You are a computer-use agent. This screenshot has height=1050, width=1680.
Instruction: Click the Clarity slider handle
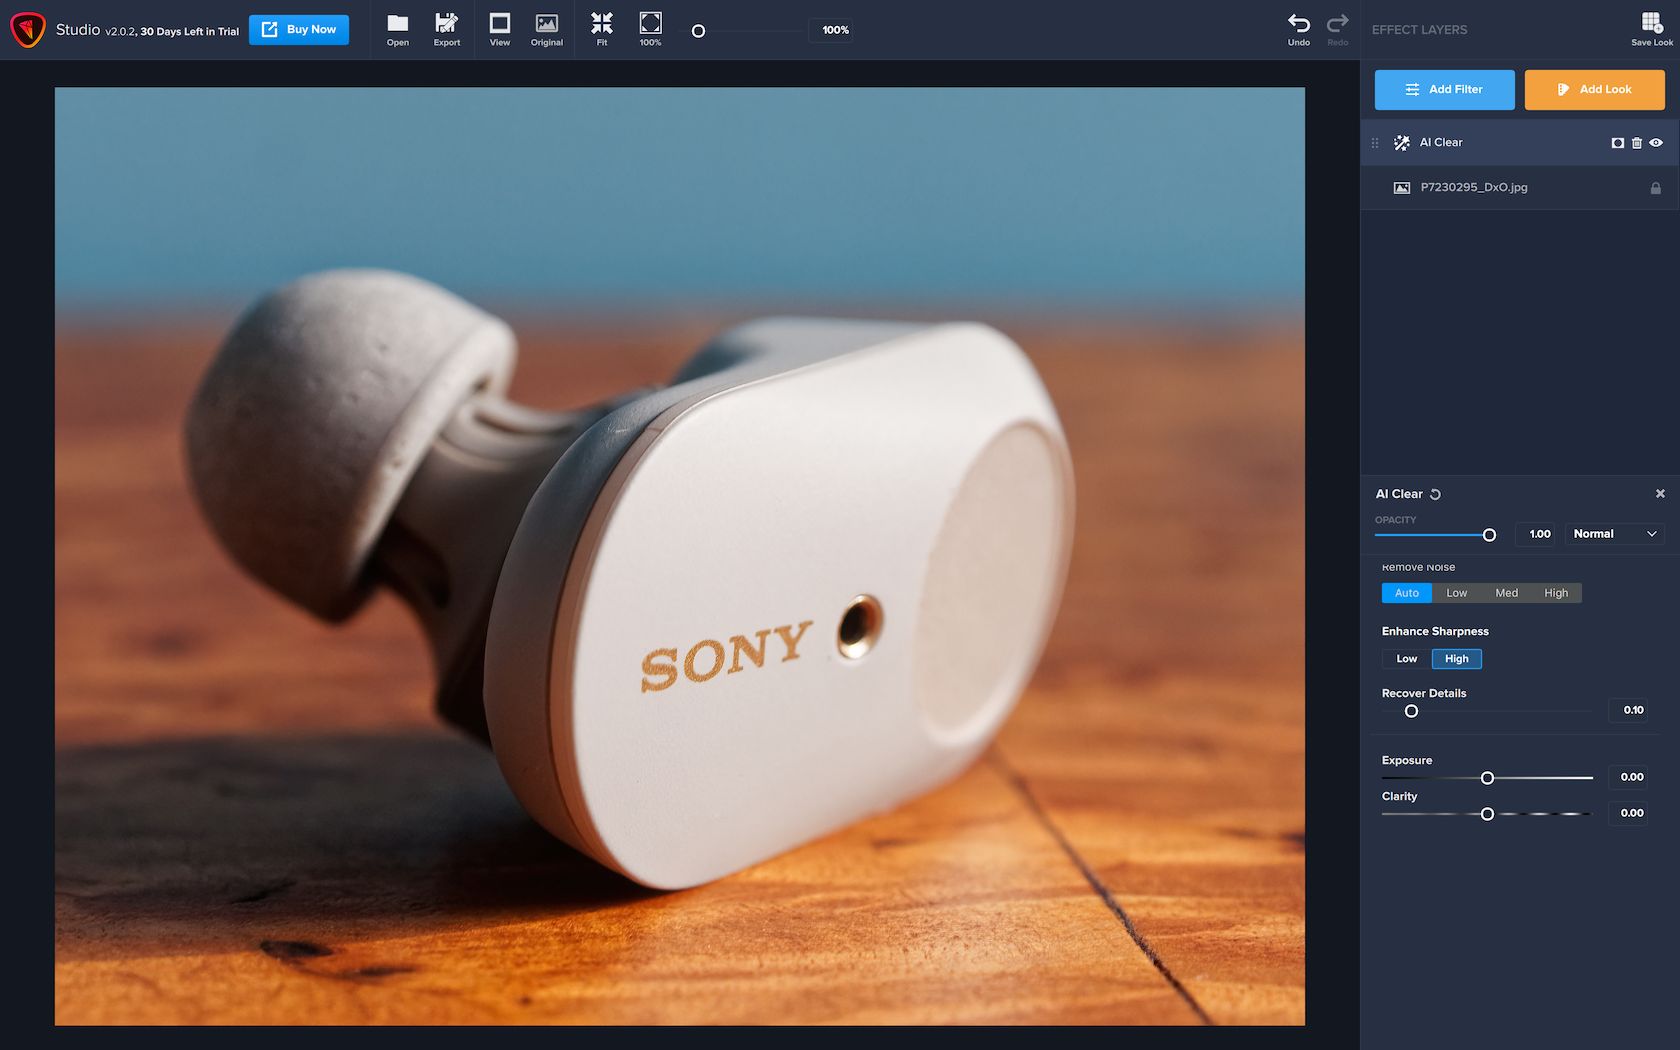pos(1487,814)
